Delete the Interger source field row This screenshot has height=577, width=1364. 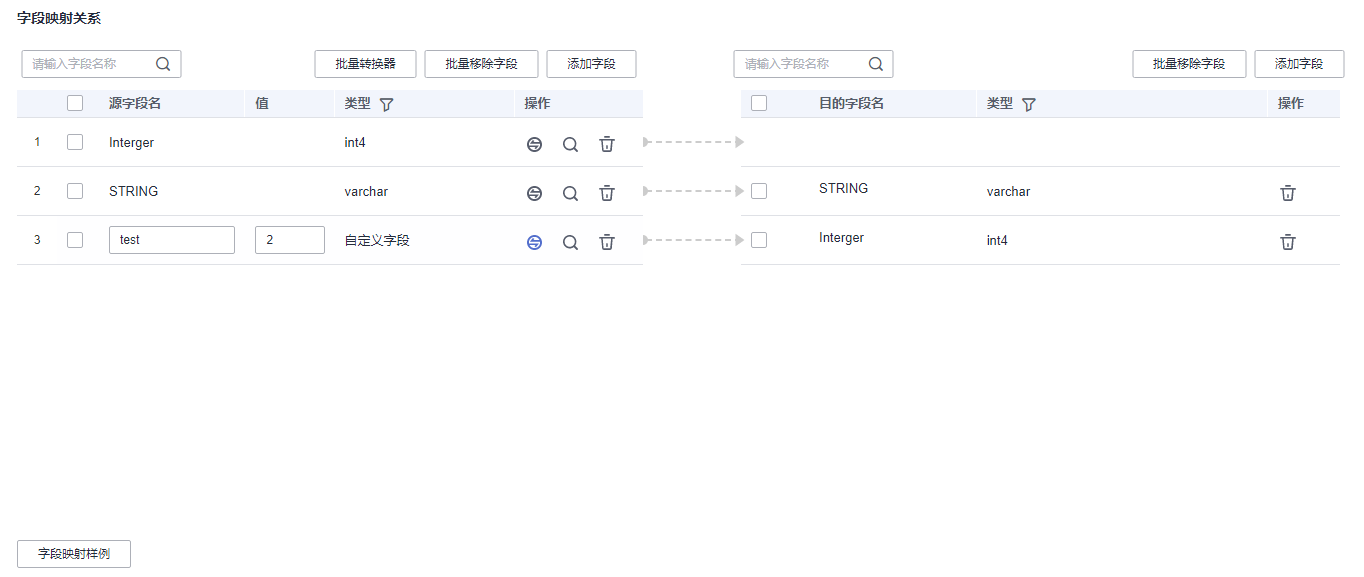click(x=607, y=144)
